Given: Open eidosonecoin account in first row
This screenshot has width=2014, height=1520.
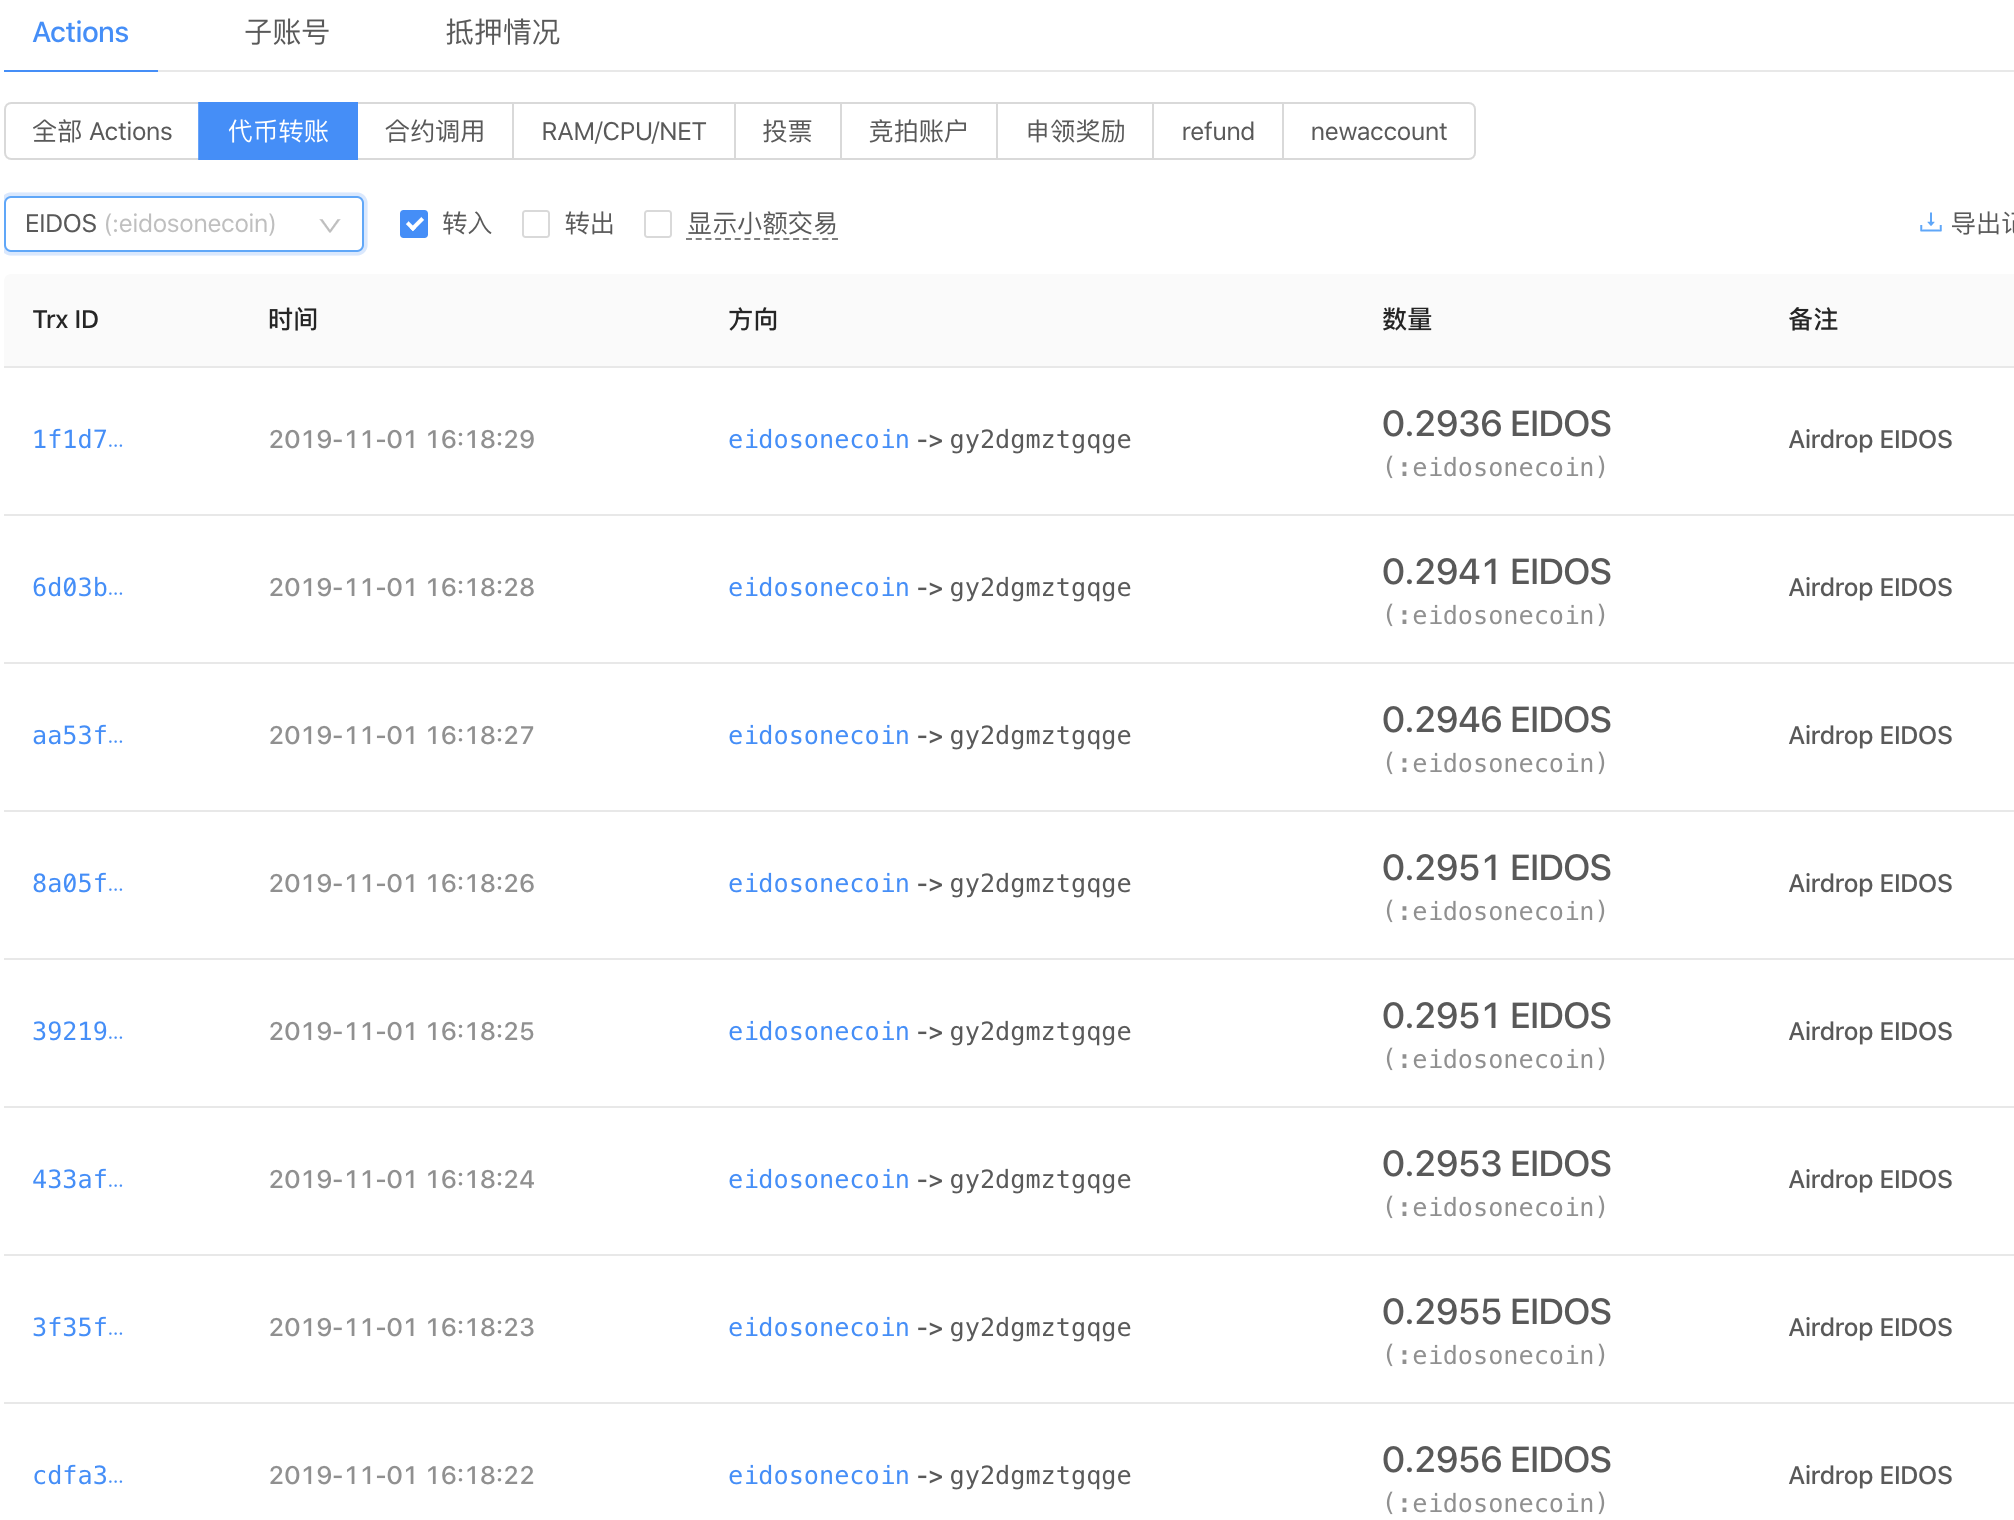Looking at the screenshot, I should tap(818, 439).
